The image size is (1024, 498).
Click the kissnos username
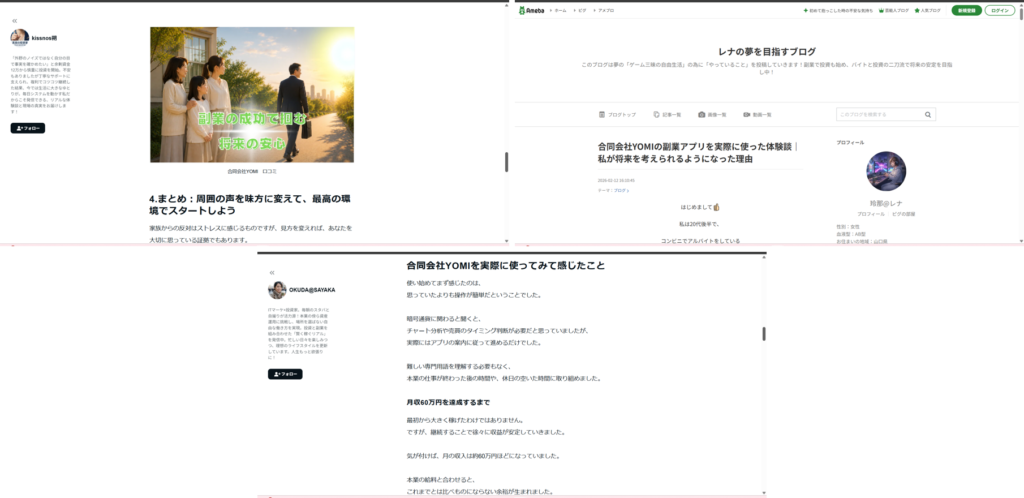pyautogui.click(x=44, y=38)
